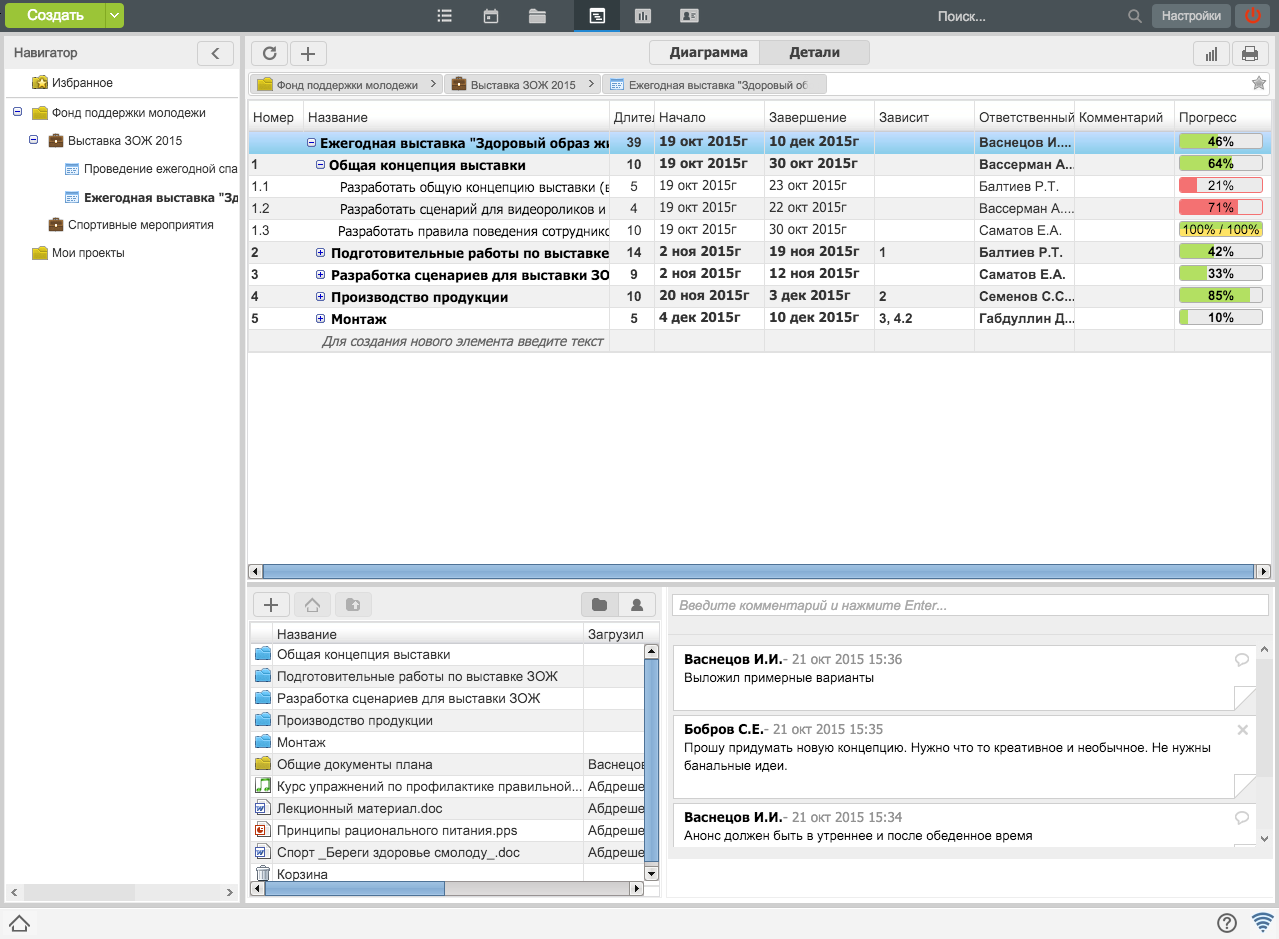Collapse Ежегодная выставка root row
The width and height of the screenshot is (1279, 939).
coord(312,143)
